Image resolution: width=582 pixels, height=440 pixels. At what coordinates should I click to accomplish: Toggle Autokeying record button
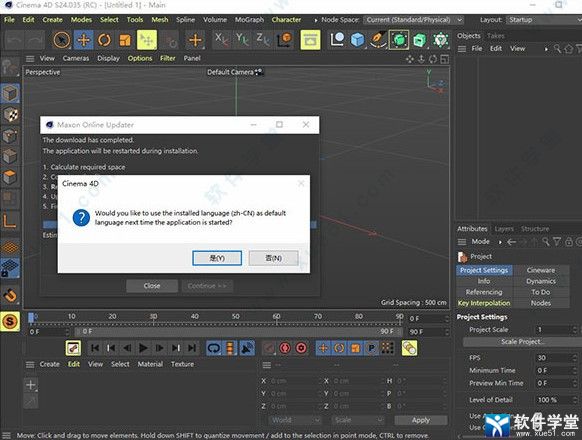[x=285, y=348]
